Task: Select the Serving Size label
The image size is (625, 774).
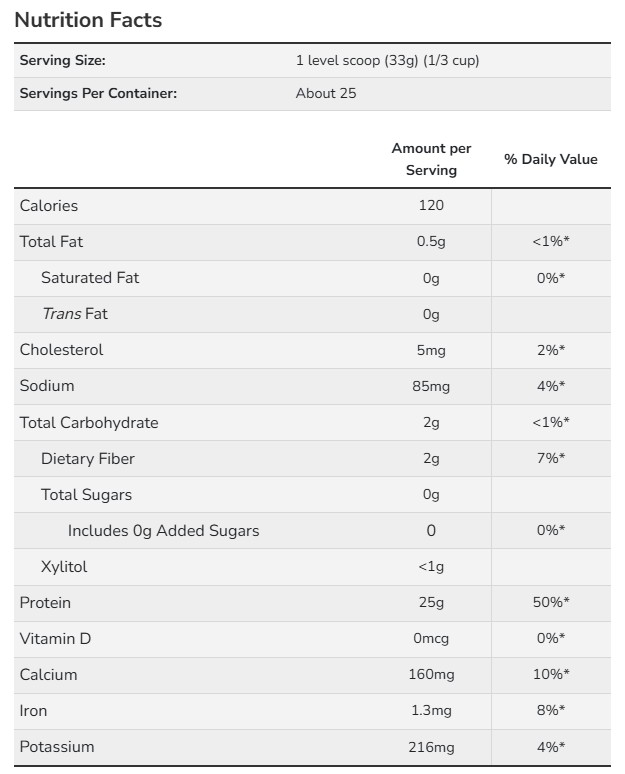Action: click(x=62, y=60)
